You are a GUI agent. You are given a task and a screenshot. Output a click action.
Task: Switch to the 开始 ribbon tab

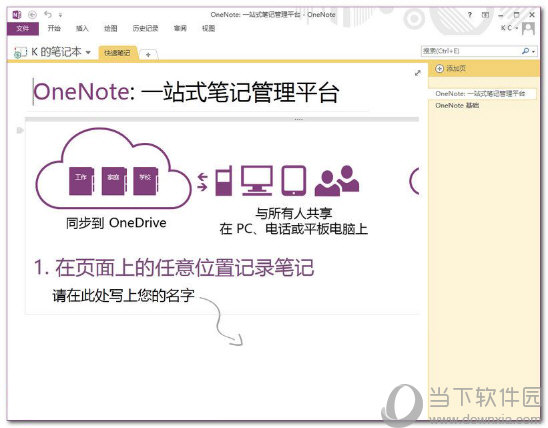[x=54, y=28]
